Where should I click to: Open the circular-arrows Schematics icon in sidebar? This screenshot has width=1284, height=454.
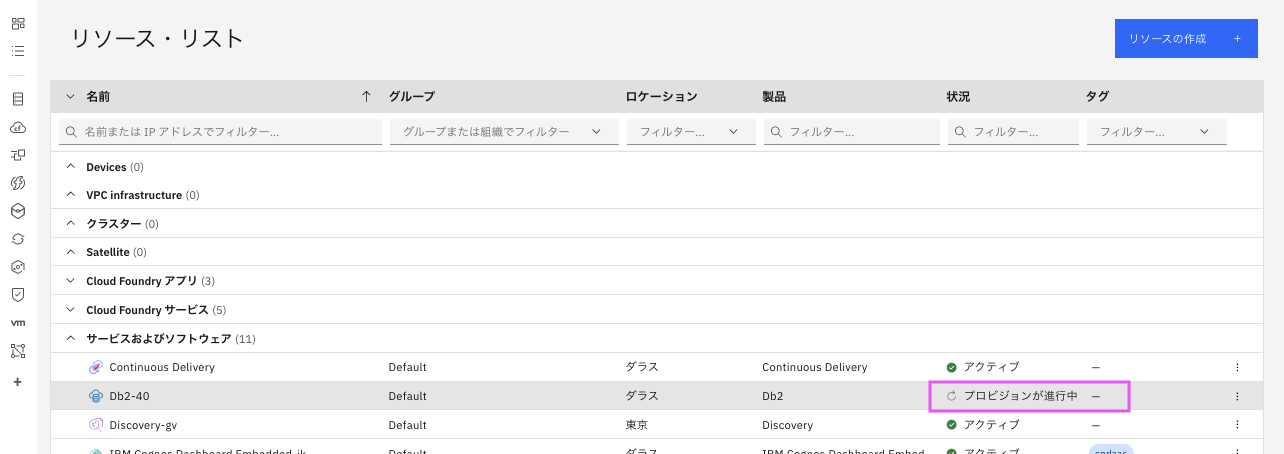(x=18, y=239)
